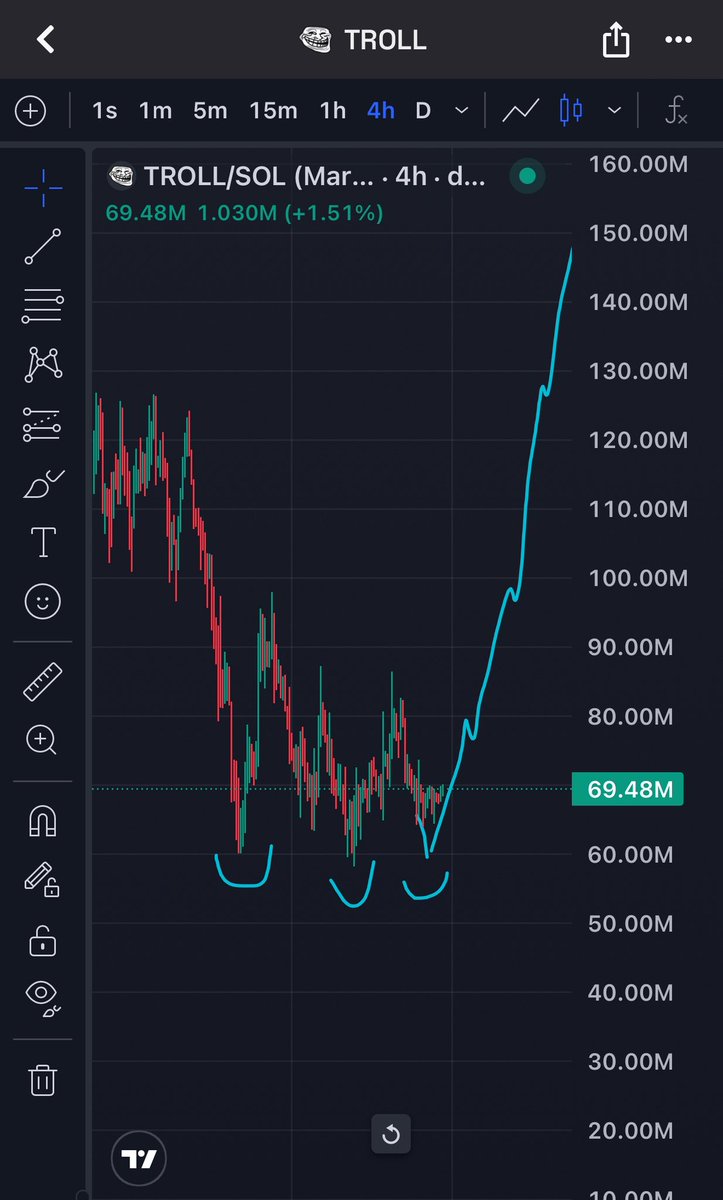
Task: Switch to line chart style
Action: click(521, 110)
